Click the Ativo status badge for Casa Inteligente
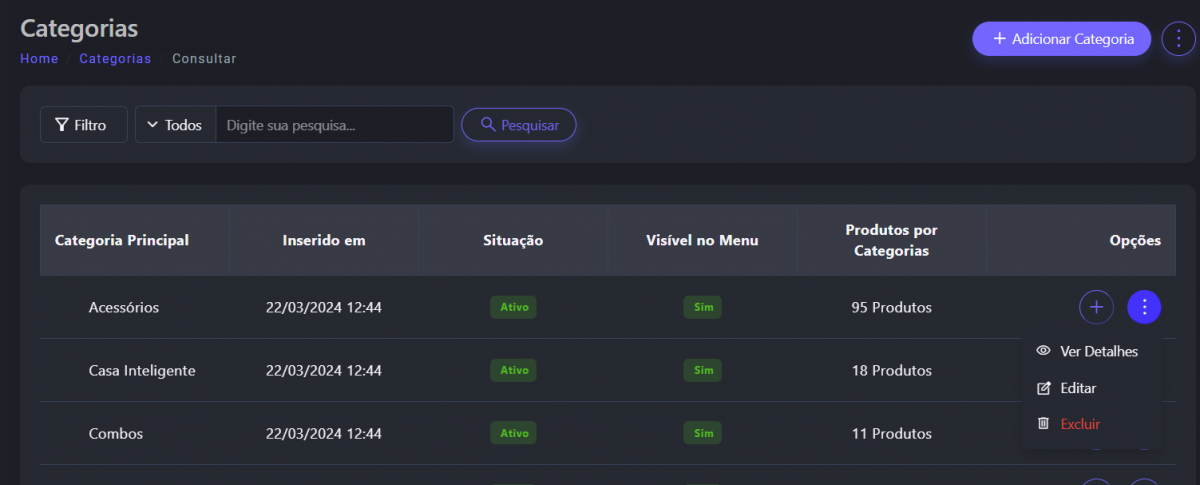Viewport: 1200px width, 485px height. tap(513, 370)
